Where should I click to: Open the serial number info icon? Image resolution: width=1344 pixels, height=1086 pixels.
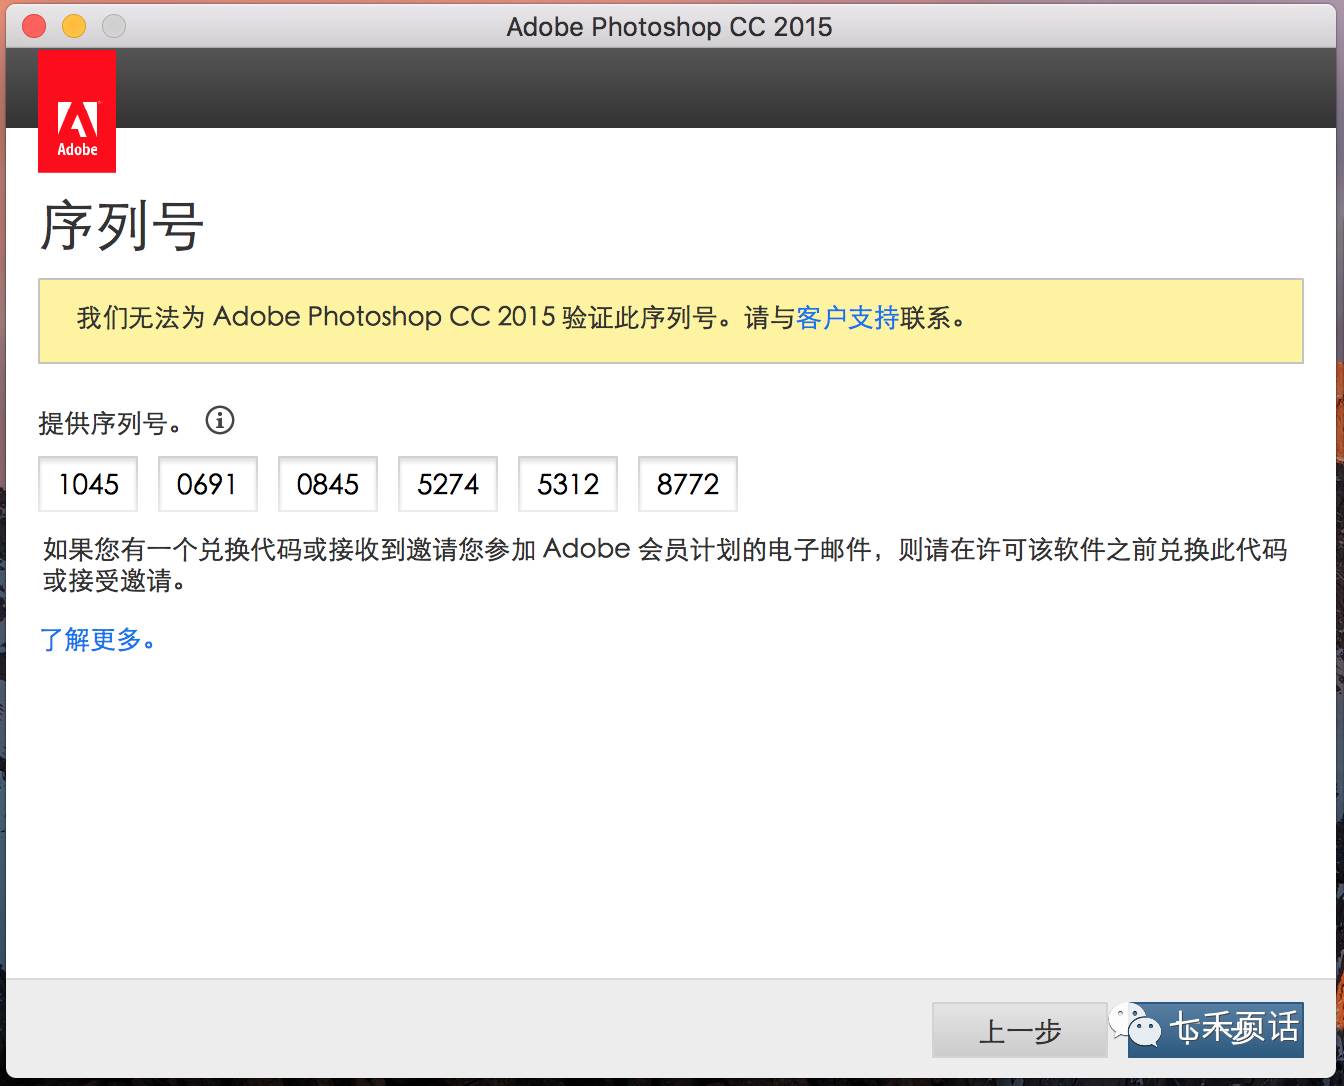click(220, 420)
